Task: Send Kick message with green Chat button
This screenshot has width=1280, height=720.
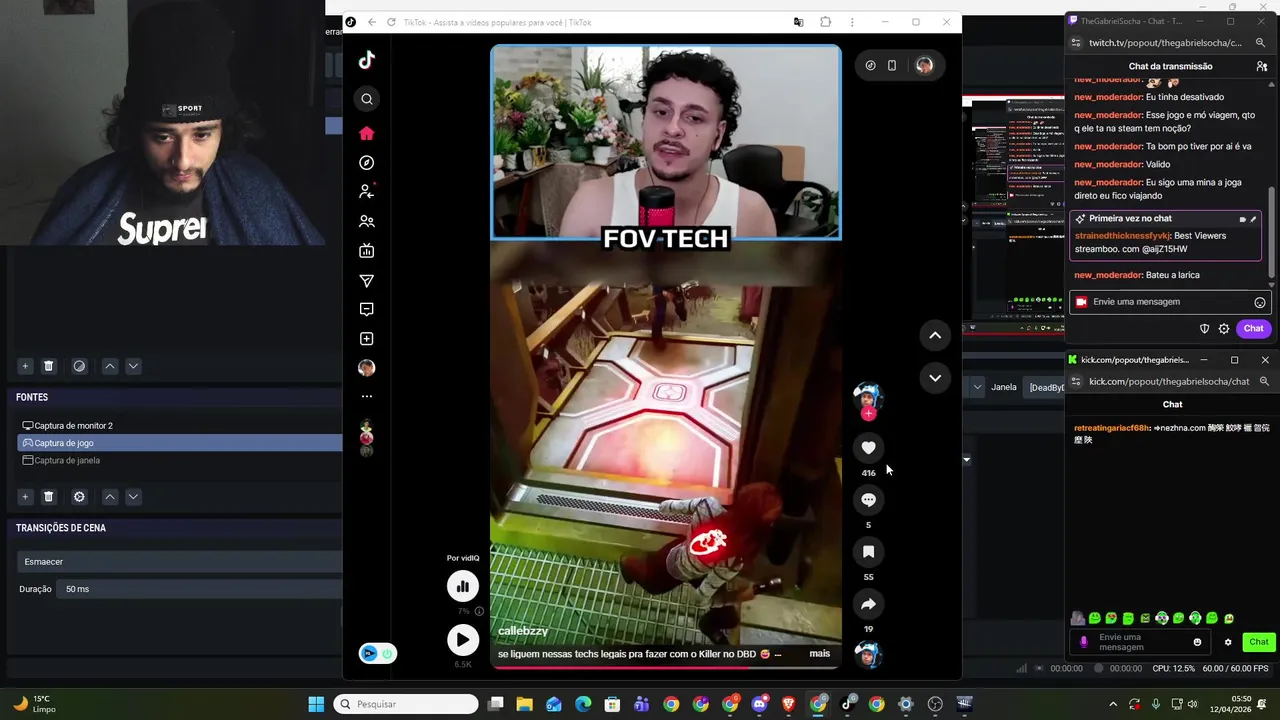Action: [1258, 642]
